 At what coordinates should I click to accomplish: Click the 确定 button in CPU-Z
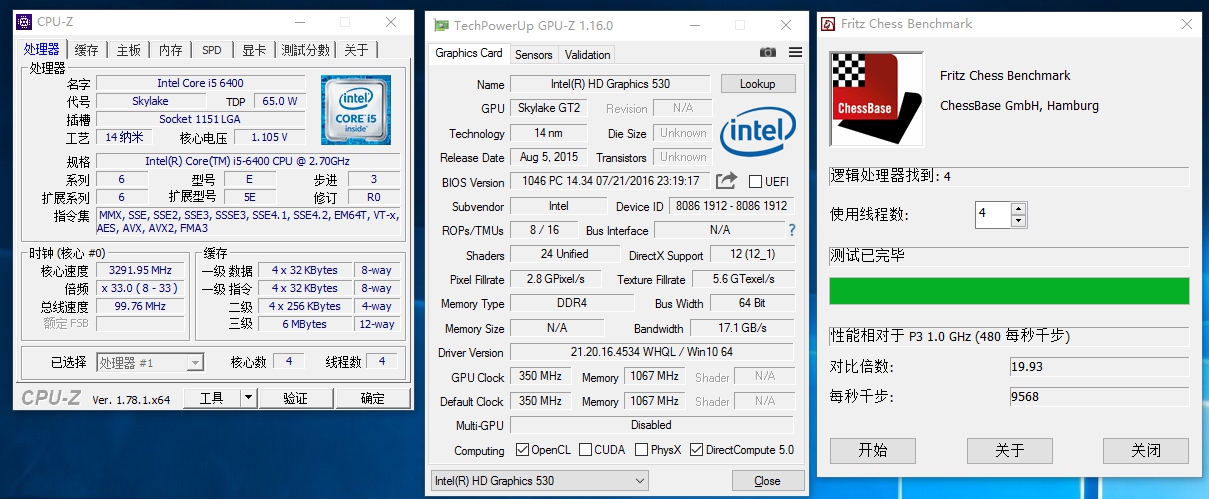tap(373, 398)
